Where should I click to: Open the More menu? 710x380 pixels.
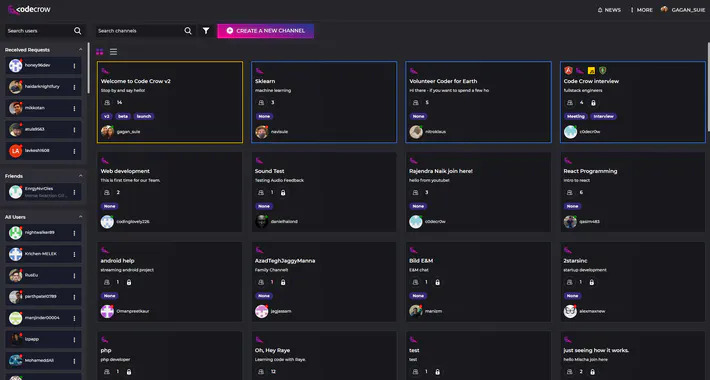coord(642,10)
